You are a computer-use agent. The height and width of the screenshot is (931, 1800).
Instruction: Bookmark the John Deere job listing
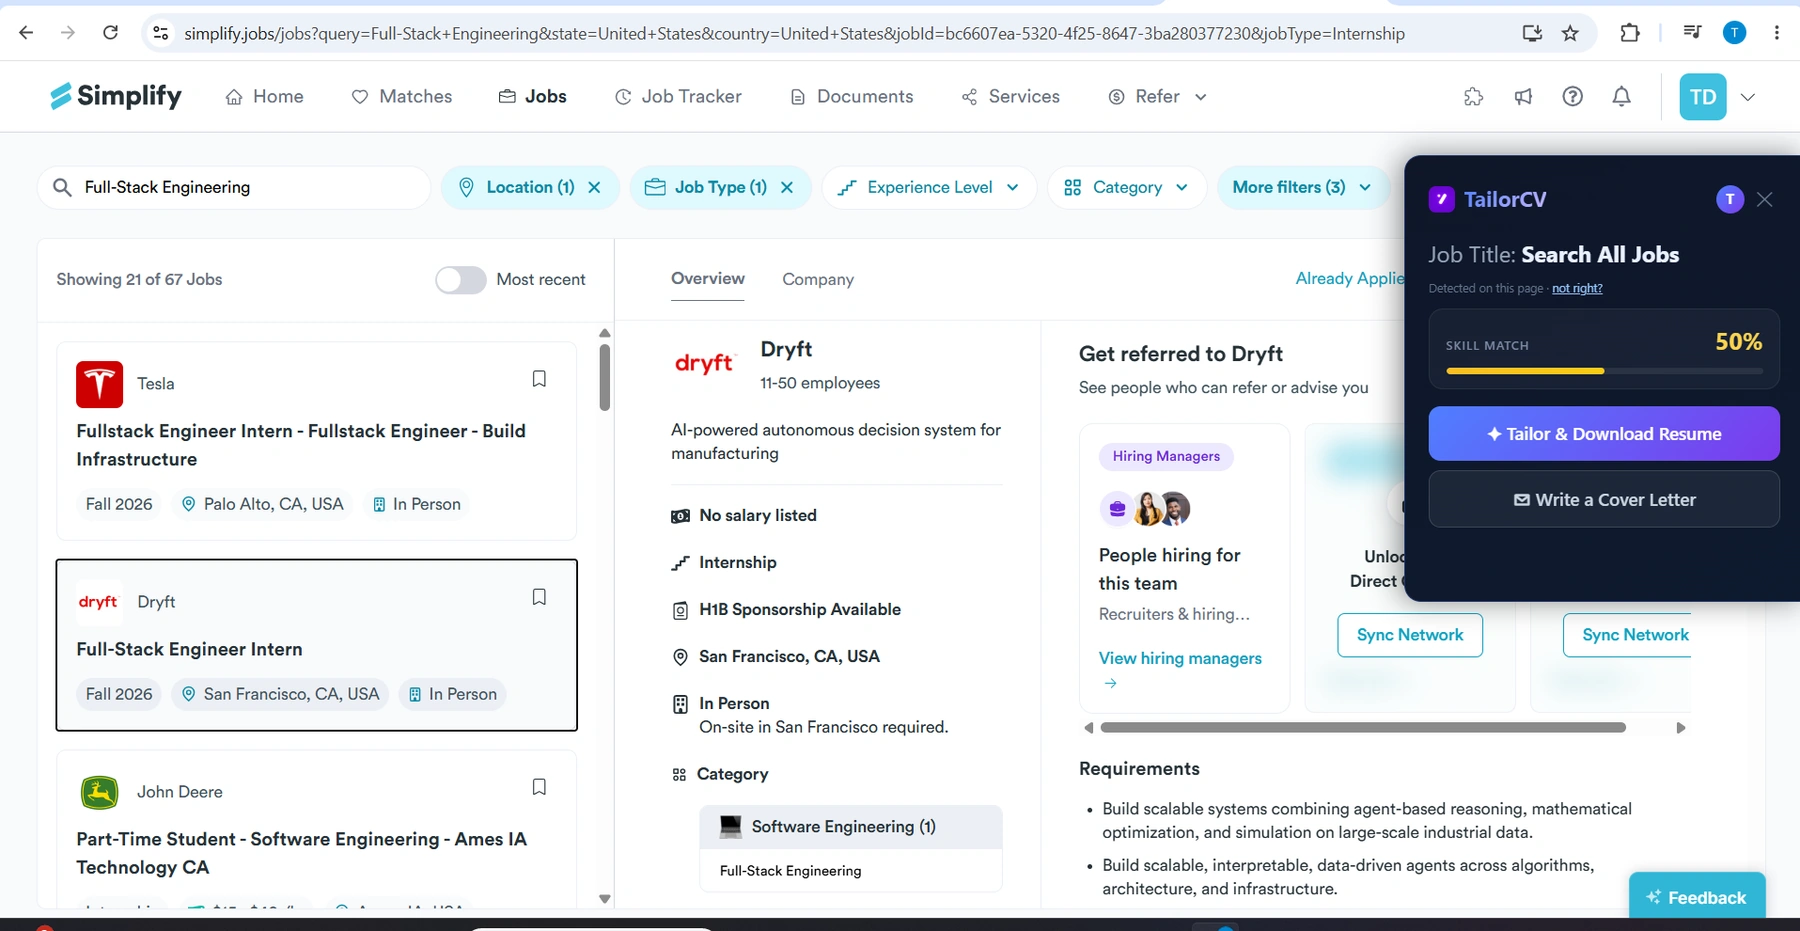[539, 787]
